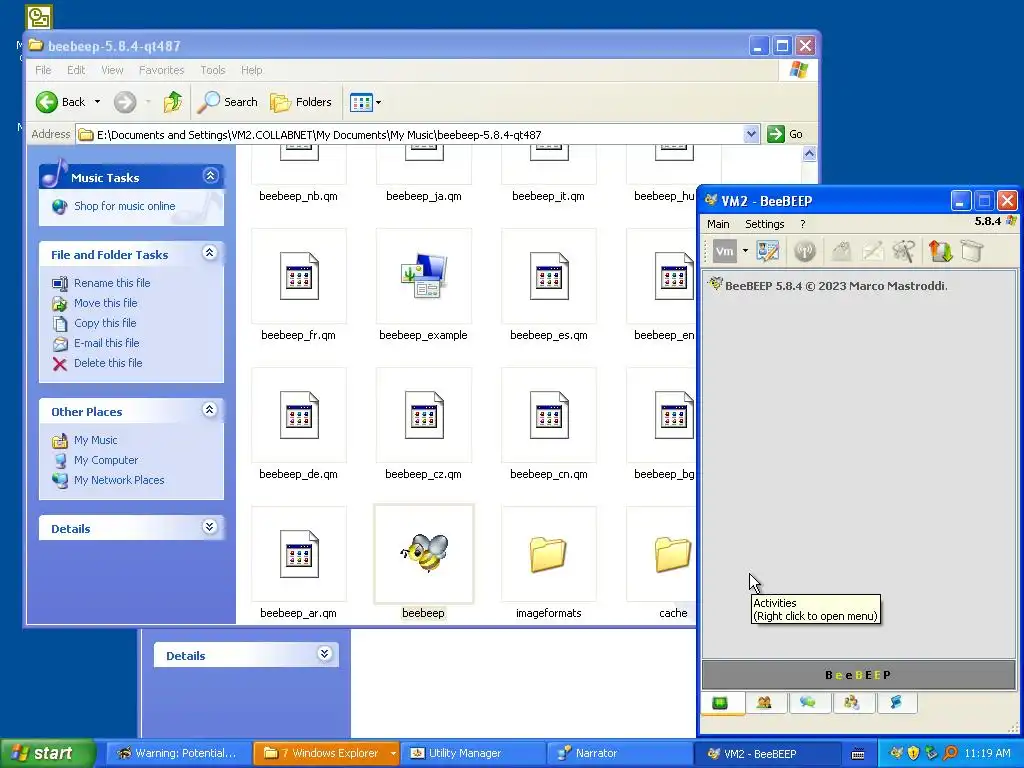Switch to the green activities tab in BeeBEEP
Screen dimensions: 1024x768
[x=720, y=703]
